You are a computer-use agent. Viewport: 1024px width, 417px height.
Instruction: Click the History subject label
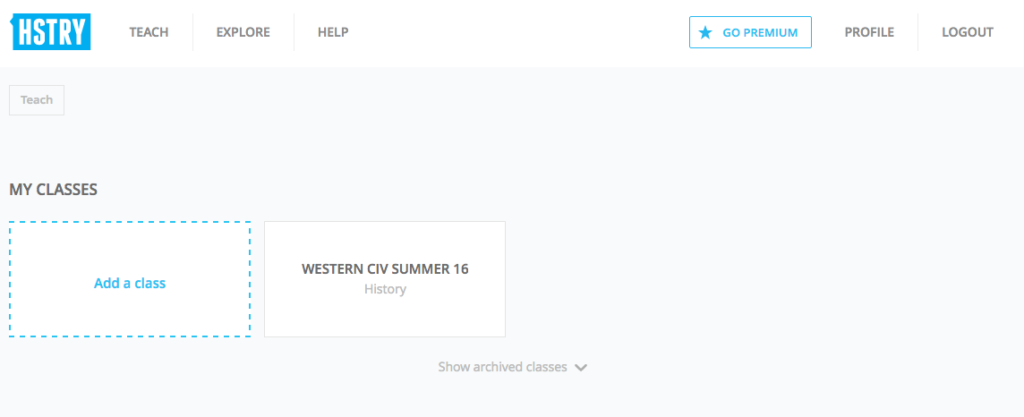[x=385, y=290]
